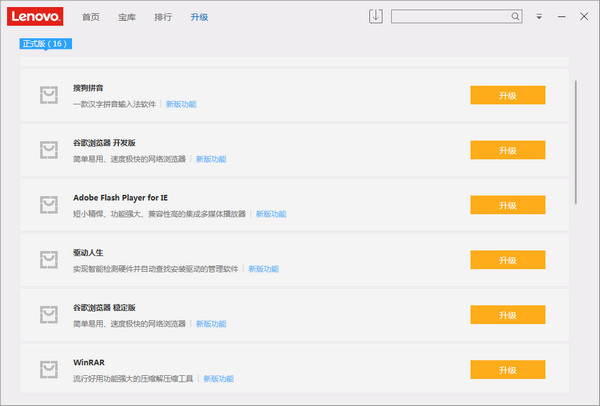
Task: Click the 谷歌浏览器 开发版 description text
Action: (x=129, y=159)
